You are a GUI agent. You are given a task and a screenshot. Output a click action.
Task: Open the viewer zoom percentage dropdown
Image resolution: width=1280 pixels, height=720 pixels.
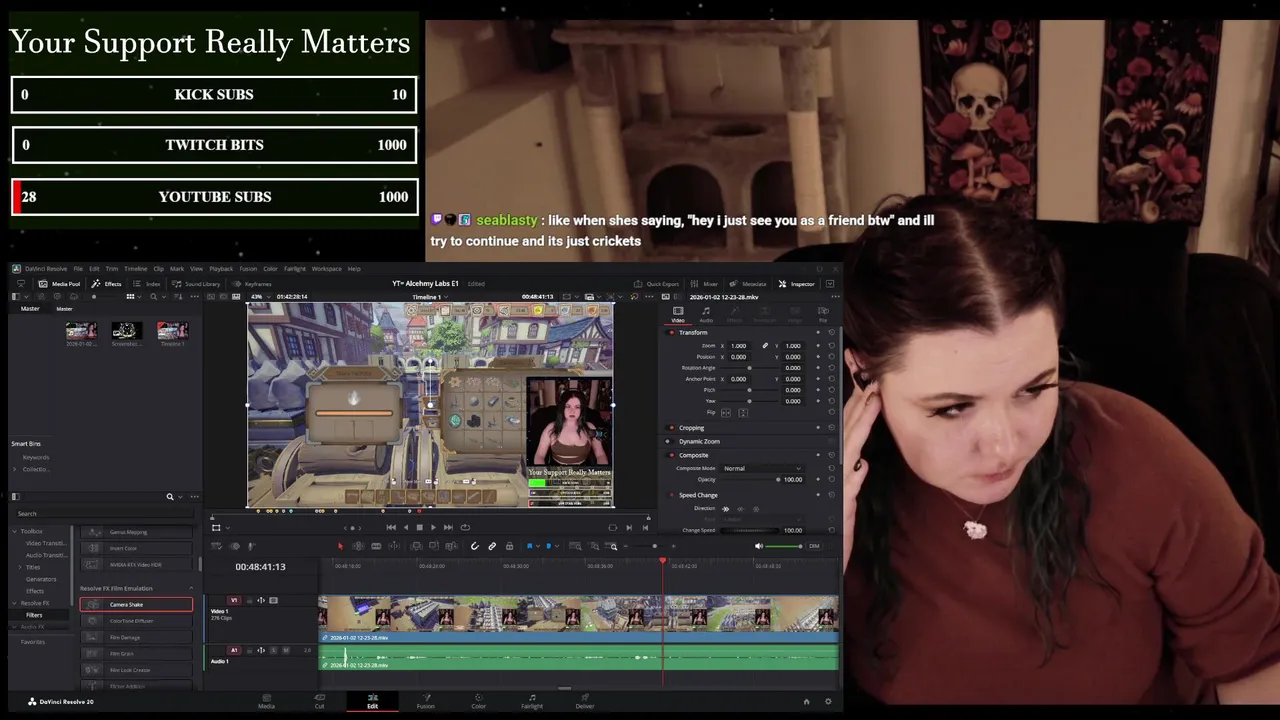tap(261, 296)
